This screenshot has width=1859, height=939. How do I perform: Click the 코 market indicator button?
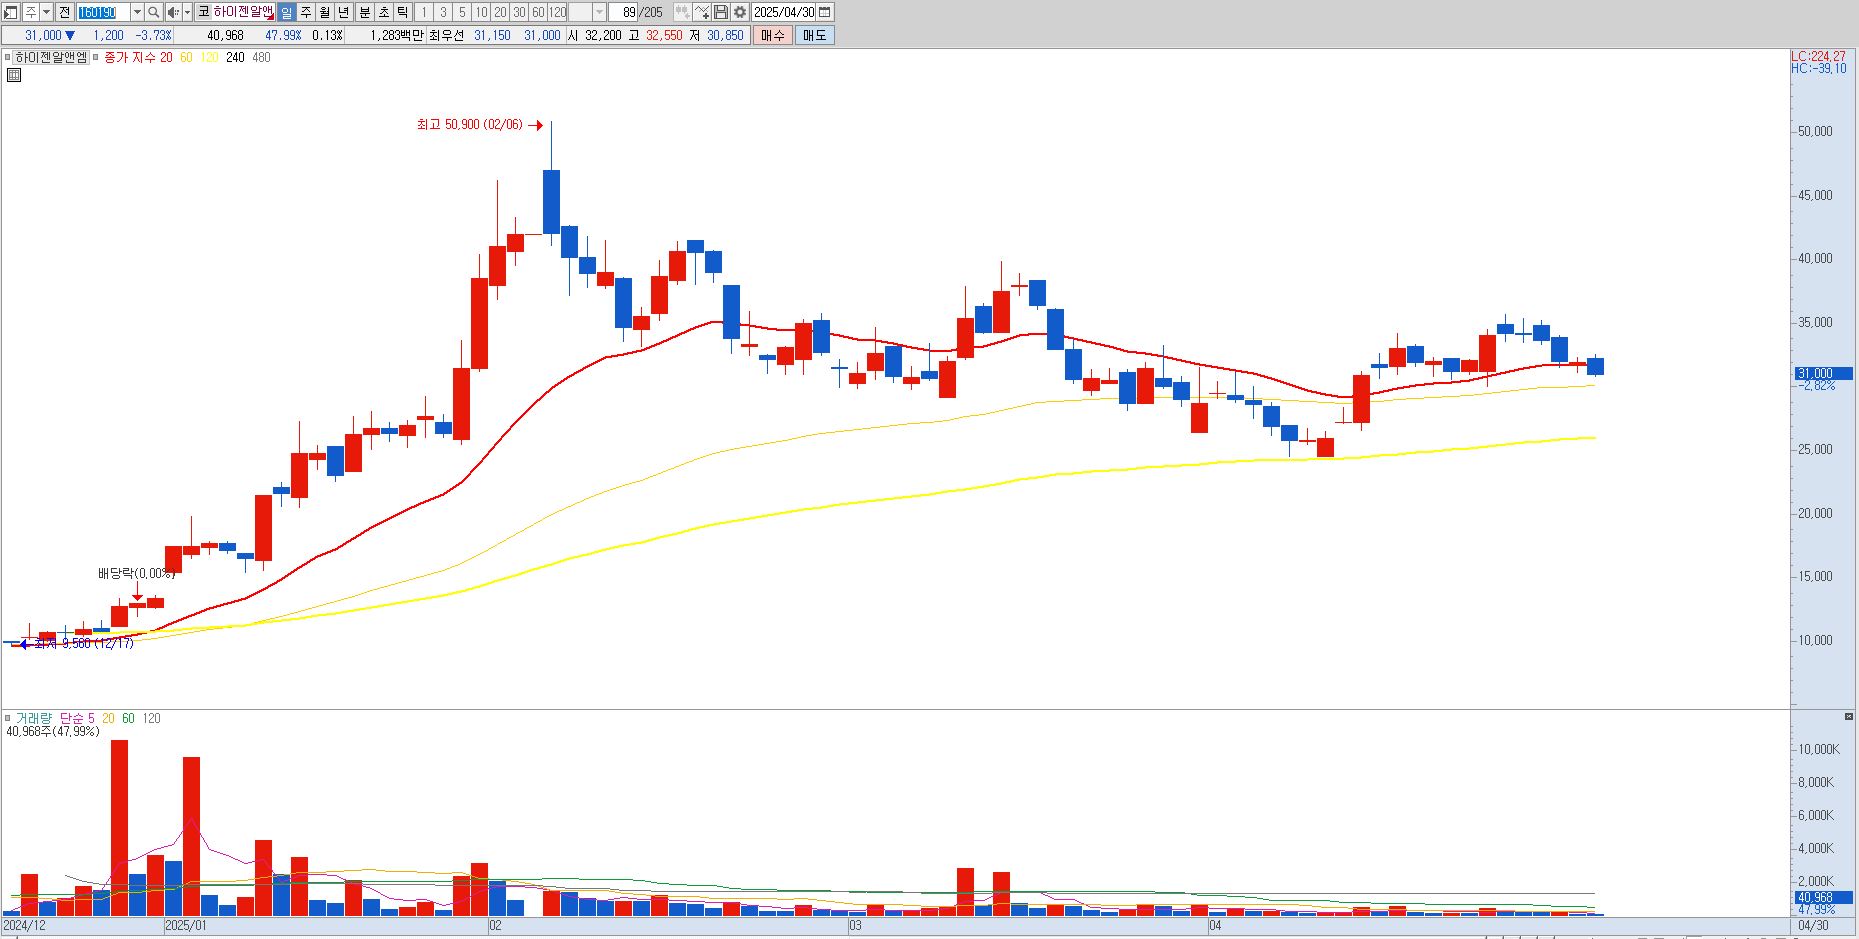coord(203,12)
